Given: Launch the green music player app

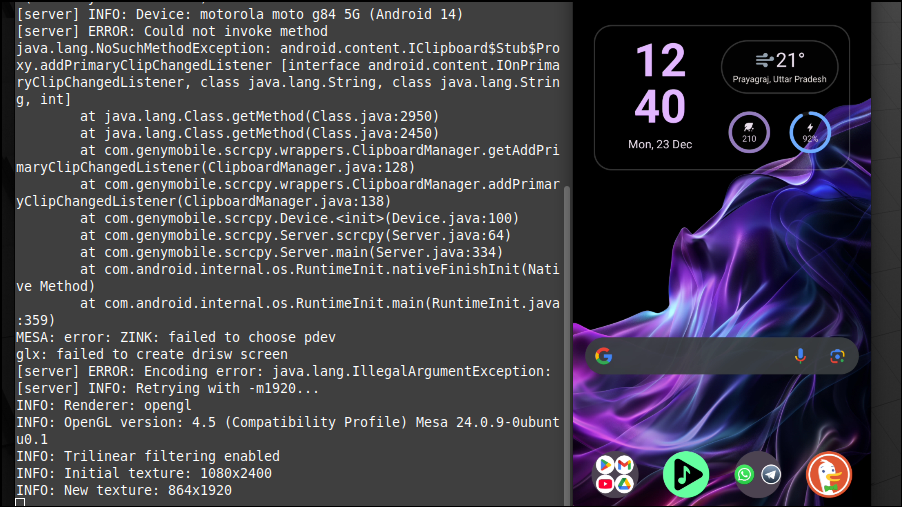Looking at the screenshot, I should [x=686, y=475].
